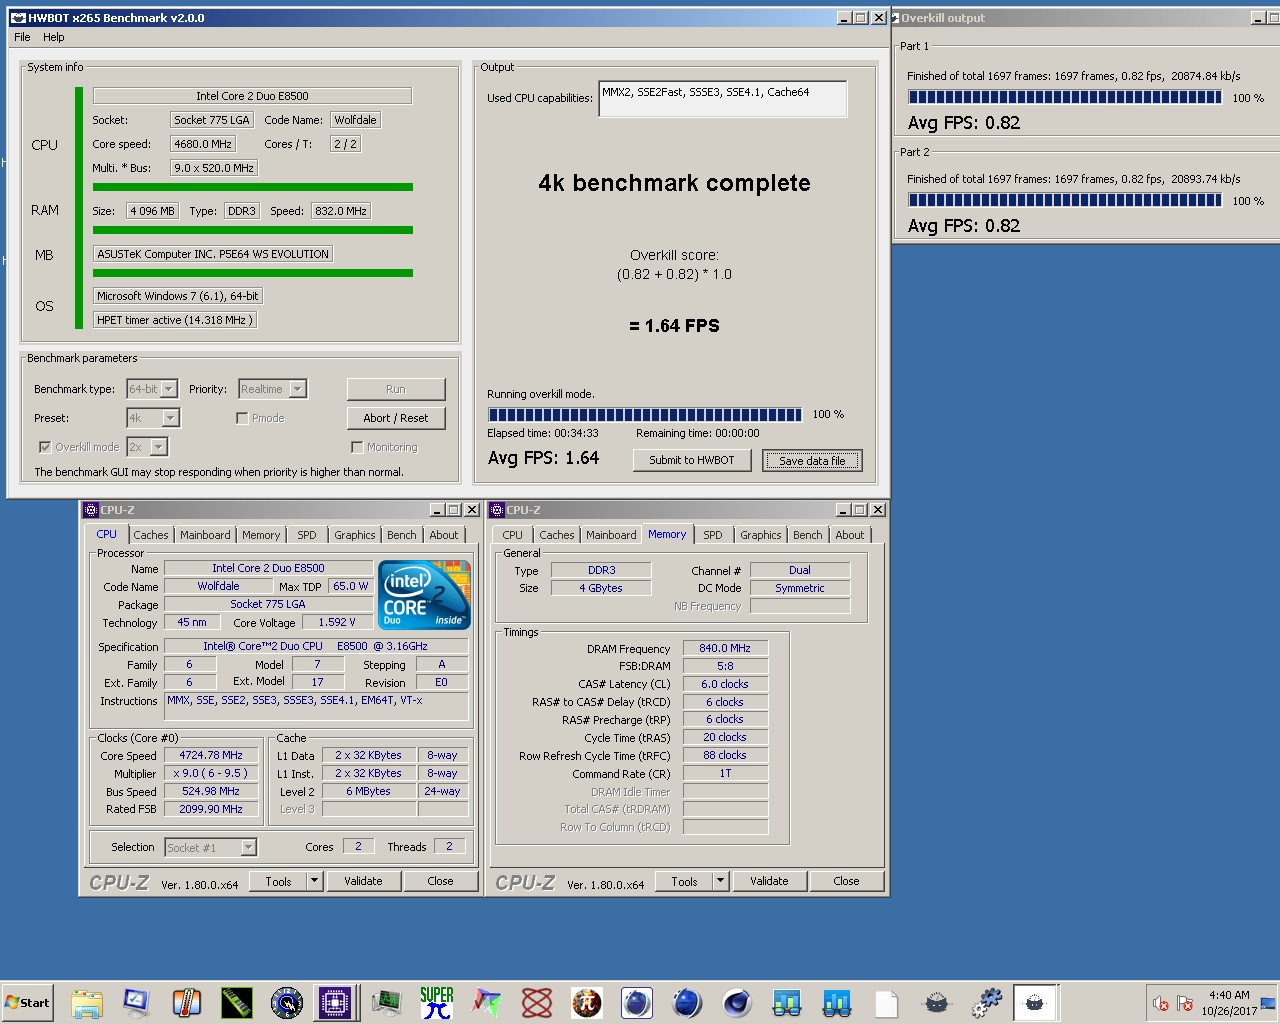Open the green RAM stick taskbar icon
1280x1024 pixels.
(x=237, y=1002)
